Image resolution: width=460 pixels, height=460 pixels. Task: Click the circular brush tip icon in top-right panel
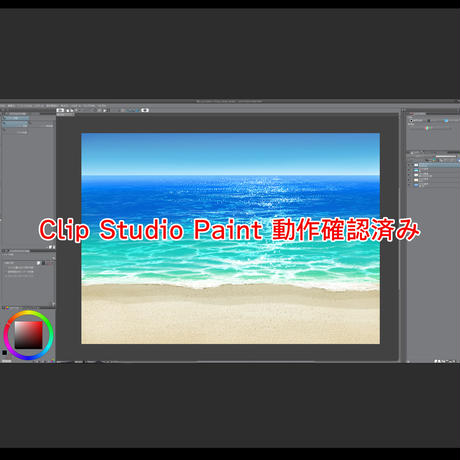point(411,120)
